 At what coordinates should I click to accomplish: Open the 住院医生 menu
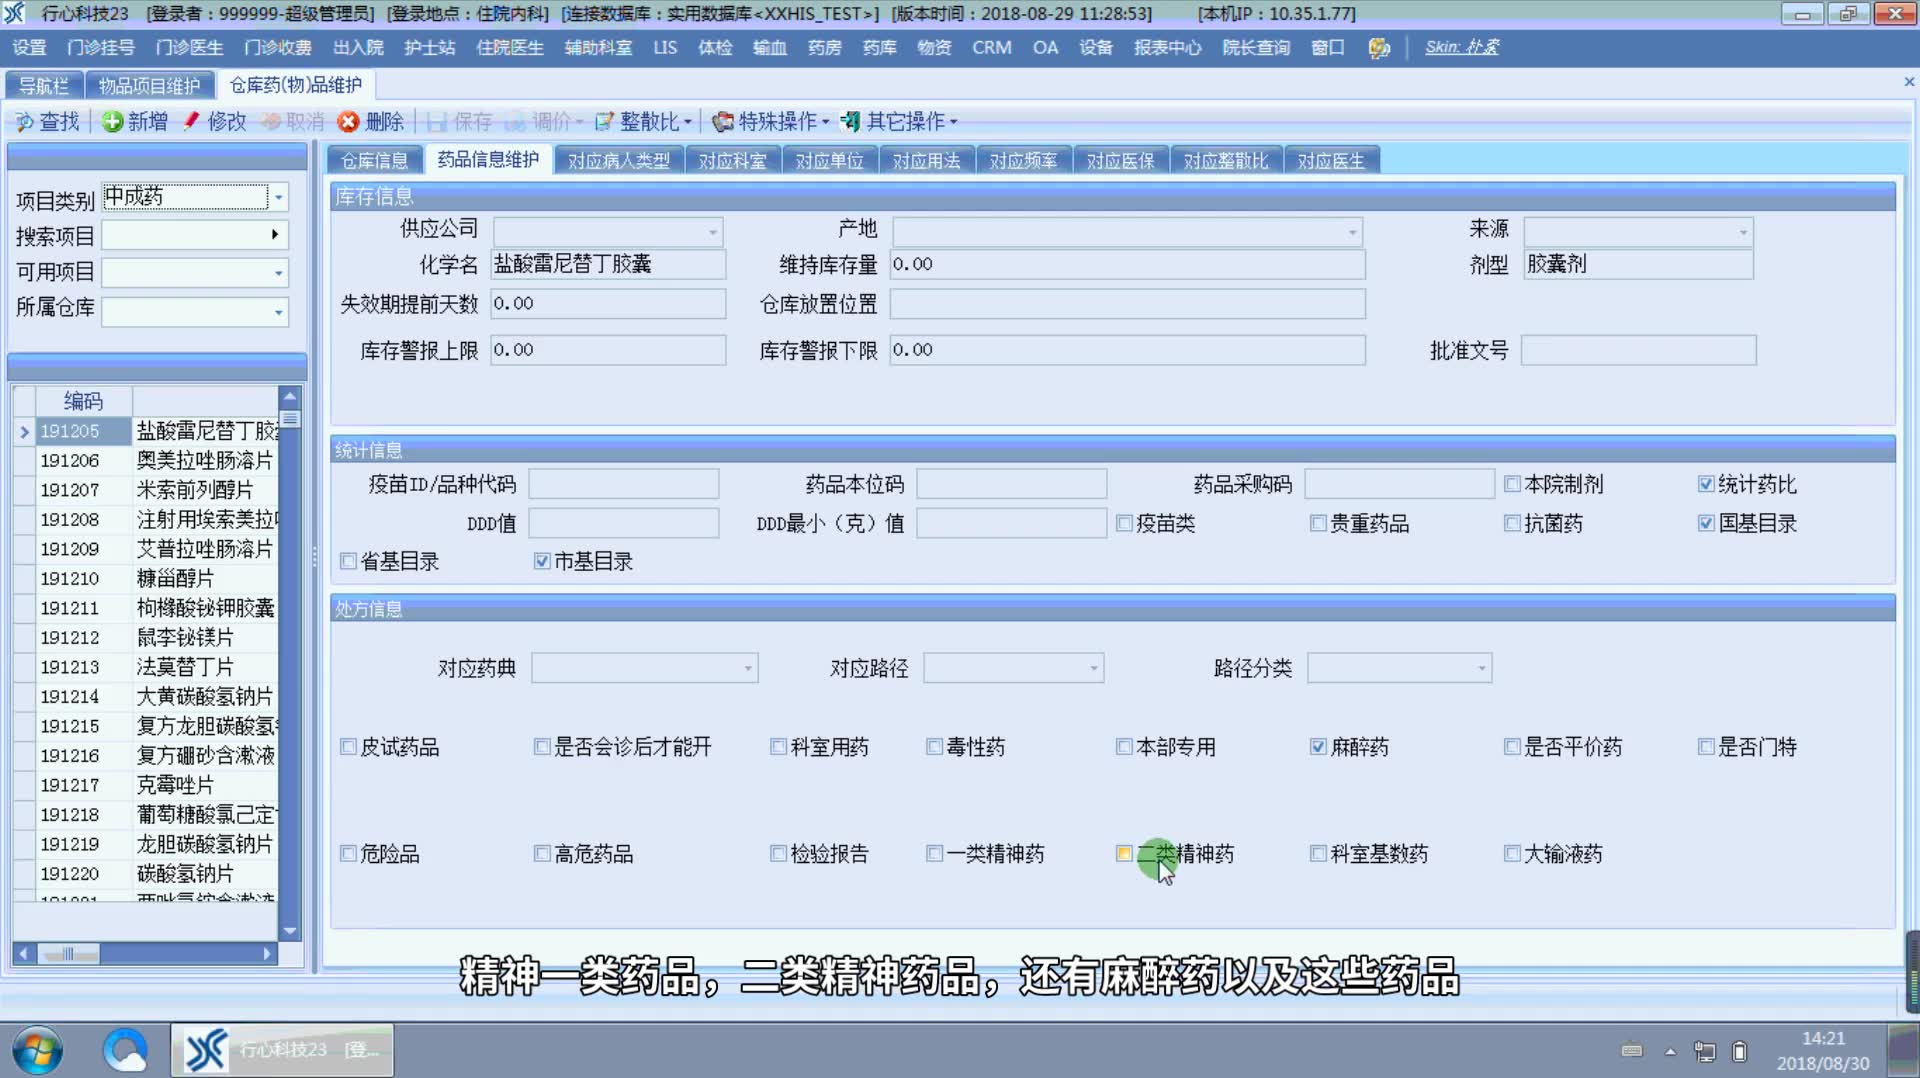pyautogui.click(x=510, y=47)
